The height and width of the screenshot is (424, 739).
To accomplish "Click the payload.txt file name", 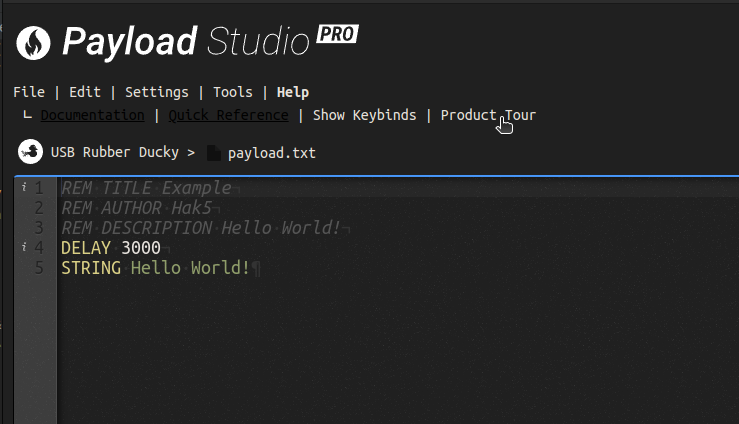I will [272, 153].
